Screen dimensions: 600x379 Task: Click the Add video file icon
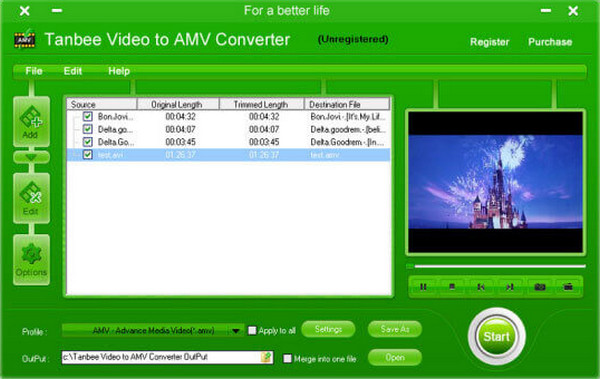[31, 122]
